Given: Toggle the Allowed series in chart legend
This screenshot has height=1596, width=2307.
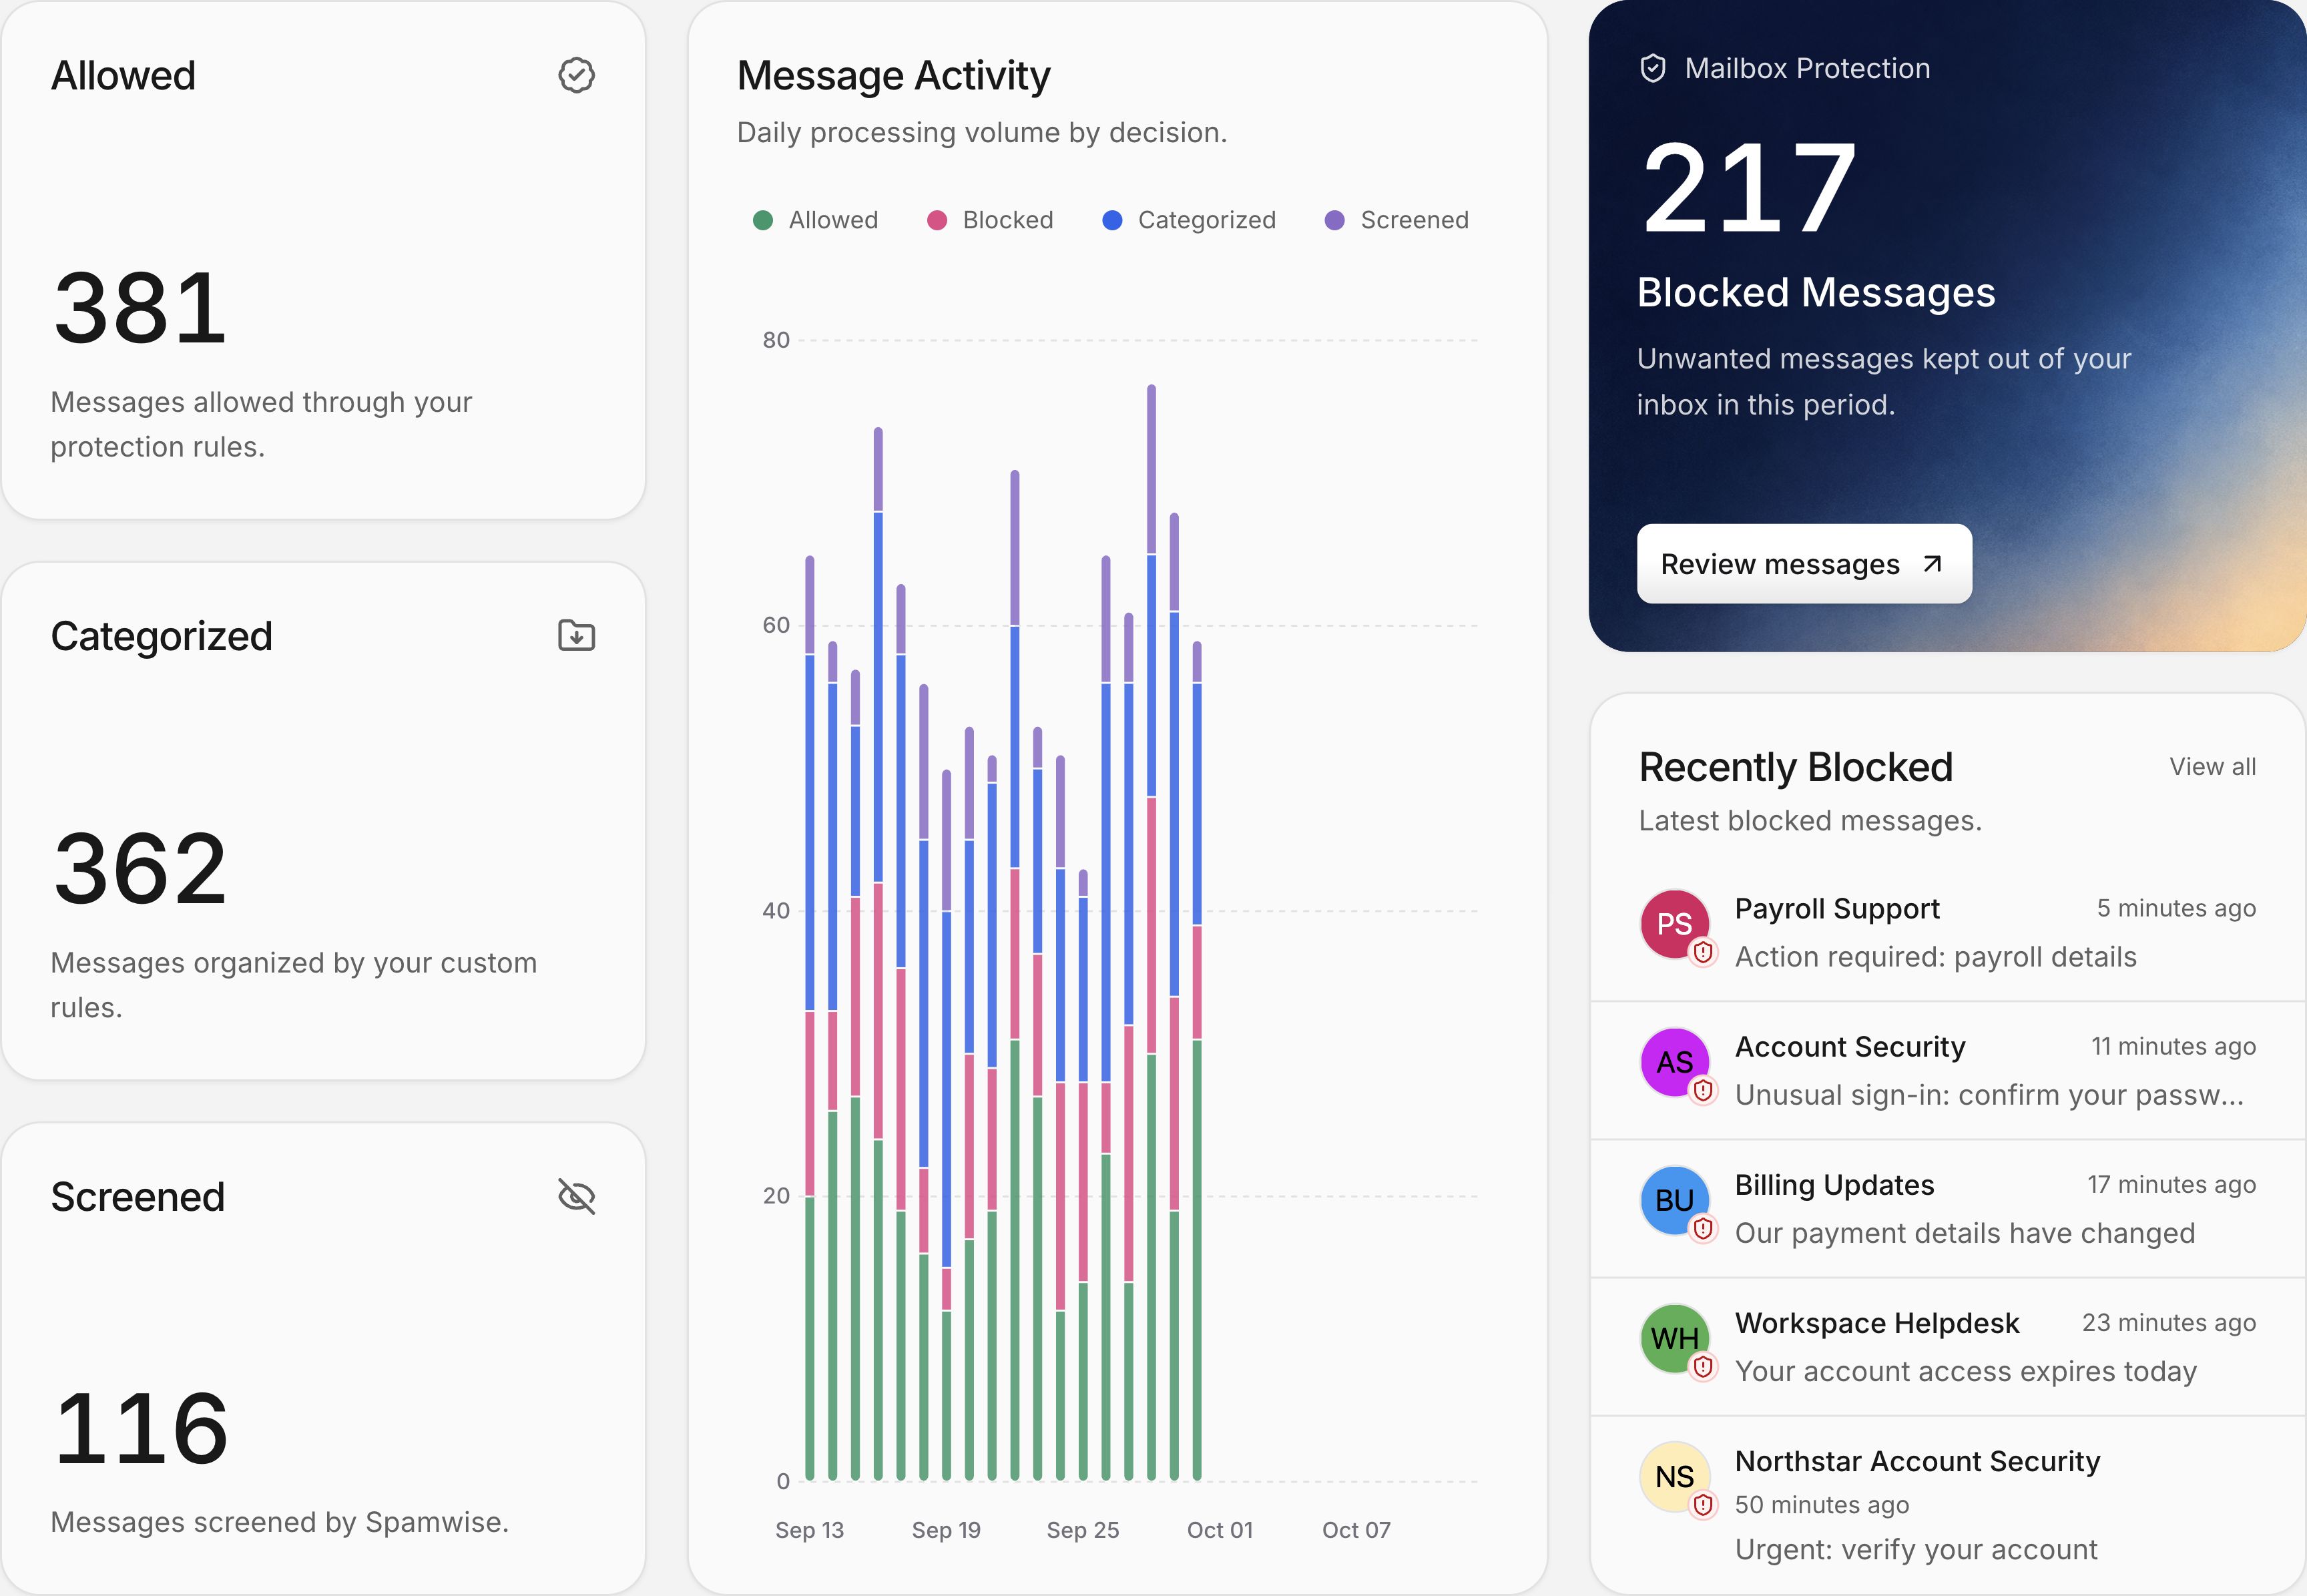Looking at the screenshot, I should [815, 220].
